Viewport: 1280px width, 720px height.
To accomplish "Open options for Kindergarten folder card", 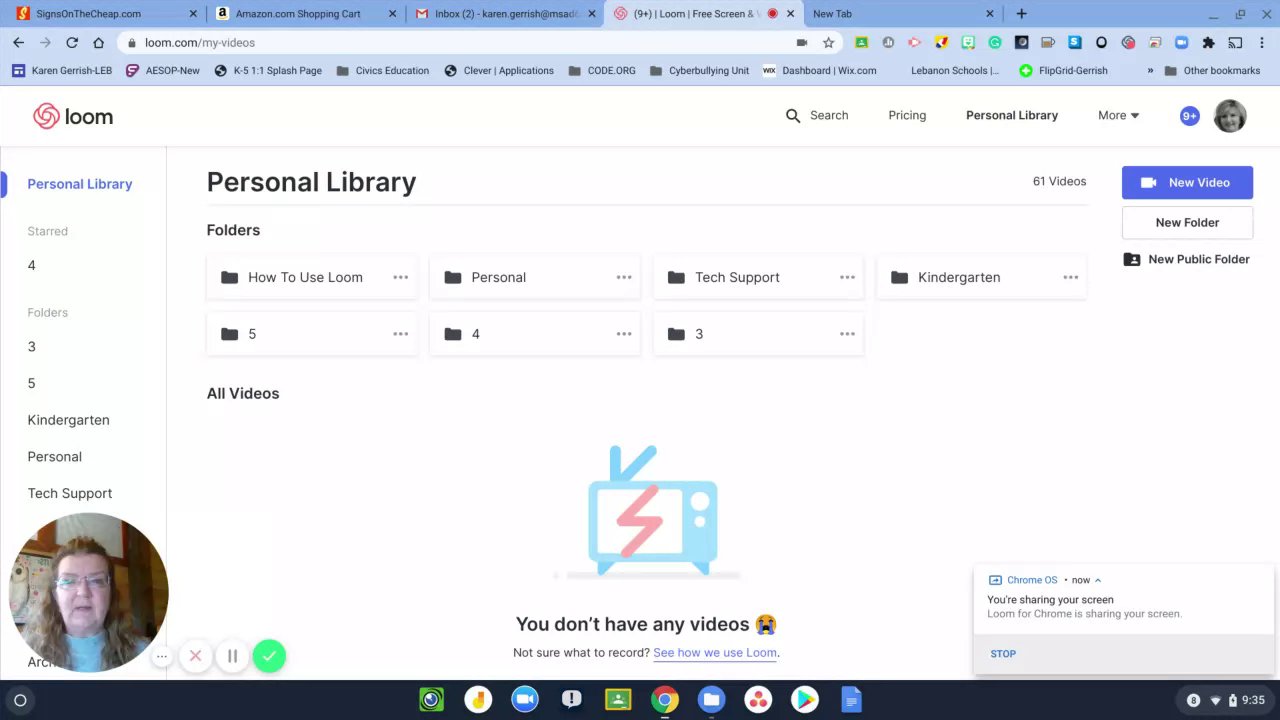I will coord(1071,277).
